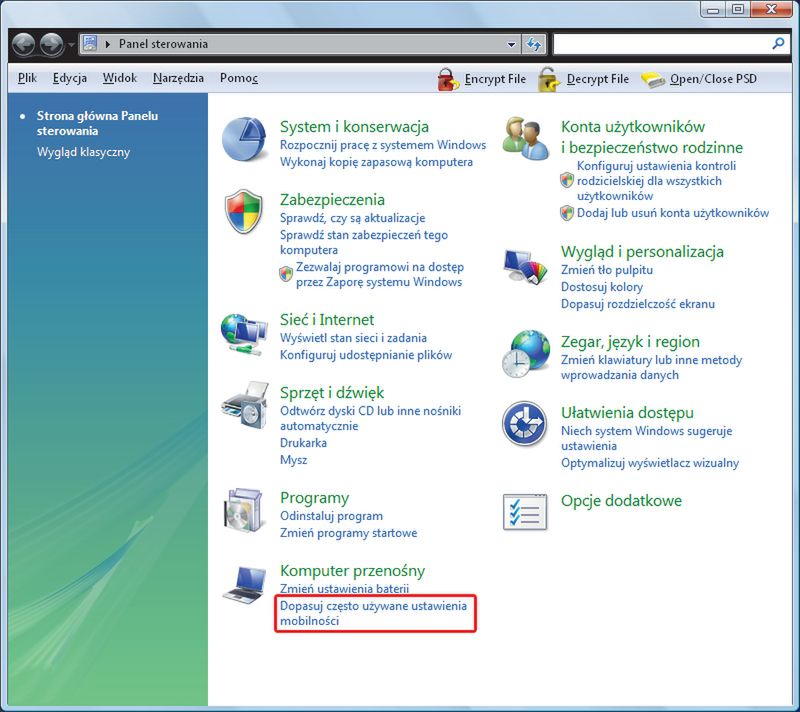Click the System i konserwacja heading
The height and width of the screenshot is (712, 800).
coord(354,126)
